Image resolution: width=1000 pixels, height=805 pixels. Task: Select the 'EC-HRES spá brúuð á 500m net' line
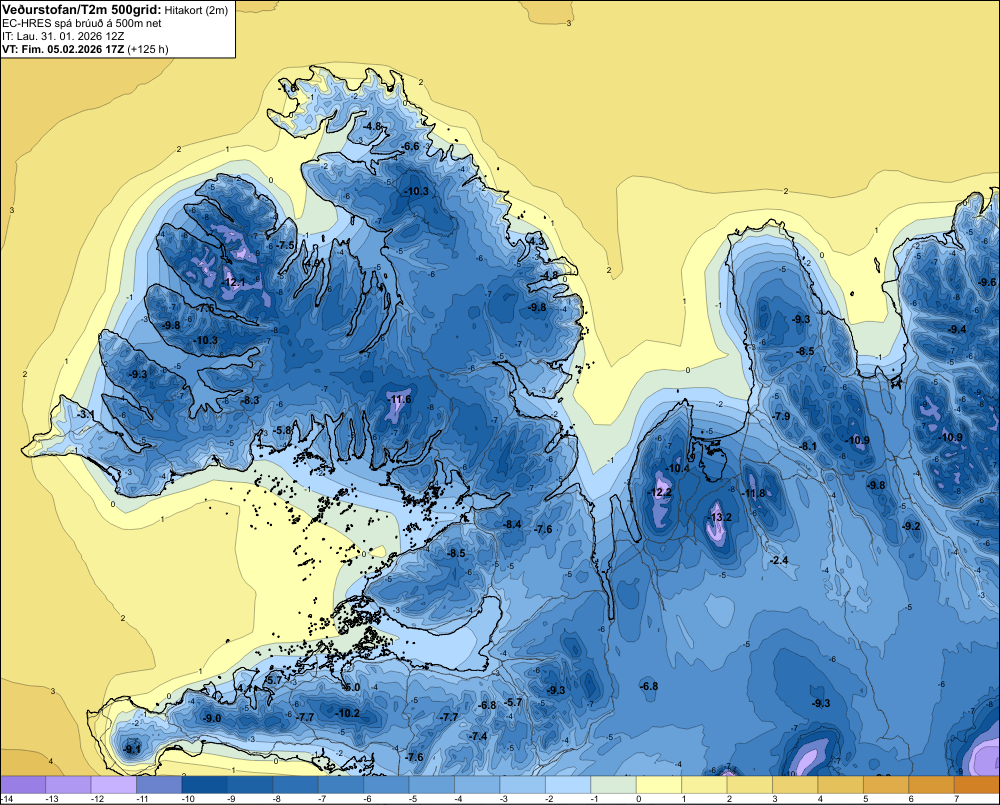coord(82,23)
